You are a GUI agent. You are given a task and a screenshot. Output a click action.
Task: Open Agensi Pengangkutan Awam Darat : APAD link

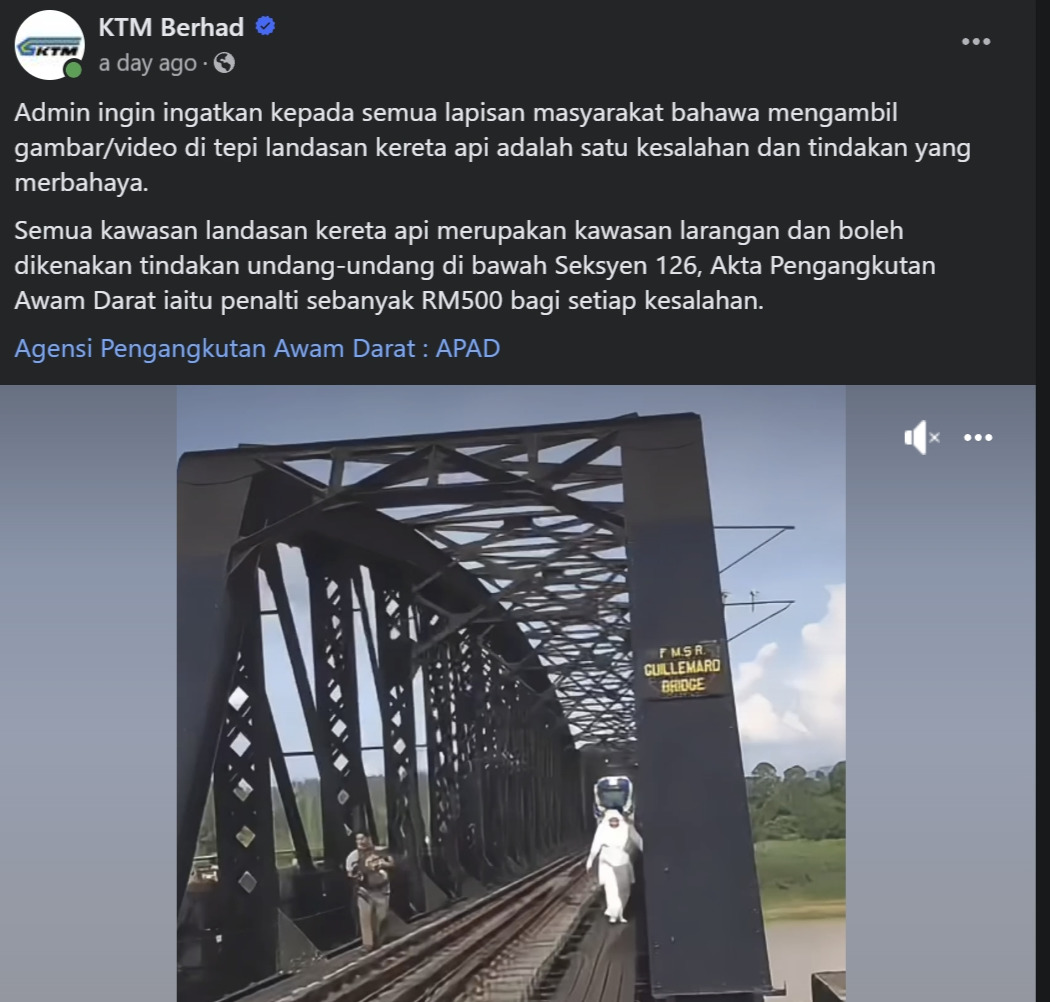(x=257, y=348)
